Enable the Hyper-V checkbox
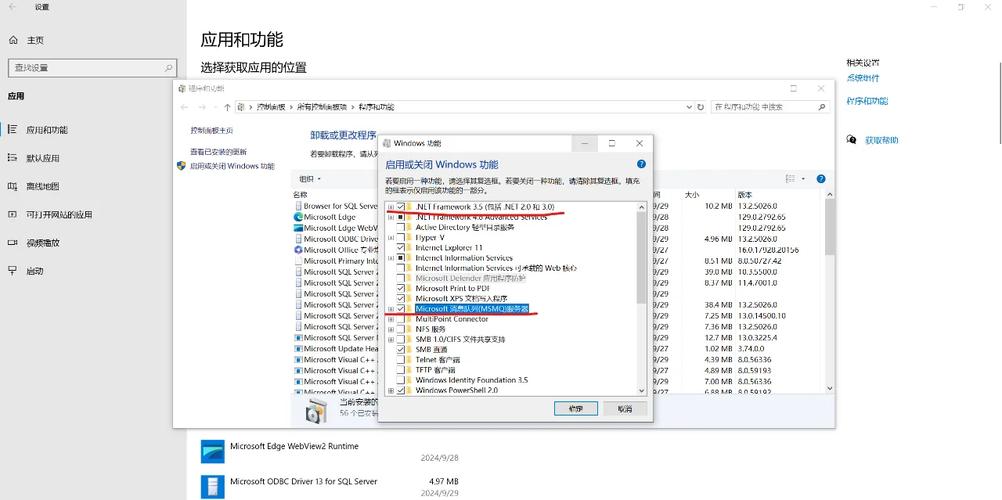The height and width of the screenshot is (500, 1002). 401,237
